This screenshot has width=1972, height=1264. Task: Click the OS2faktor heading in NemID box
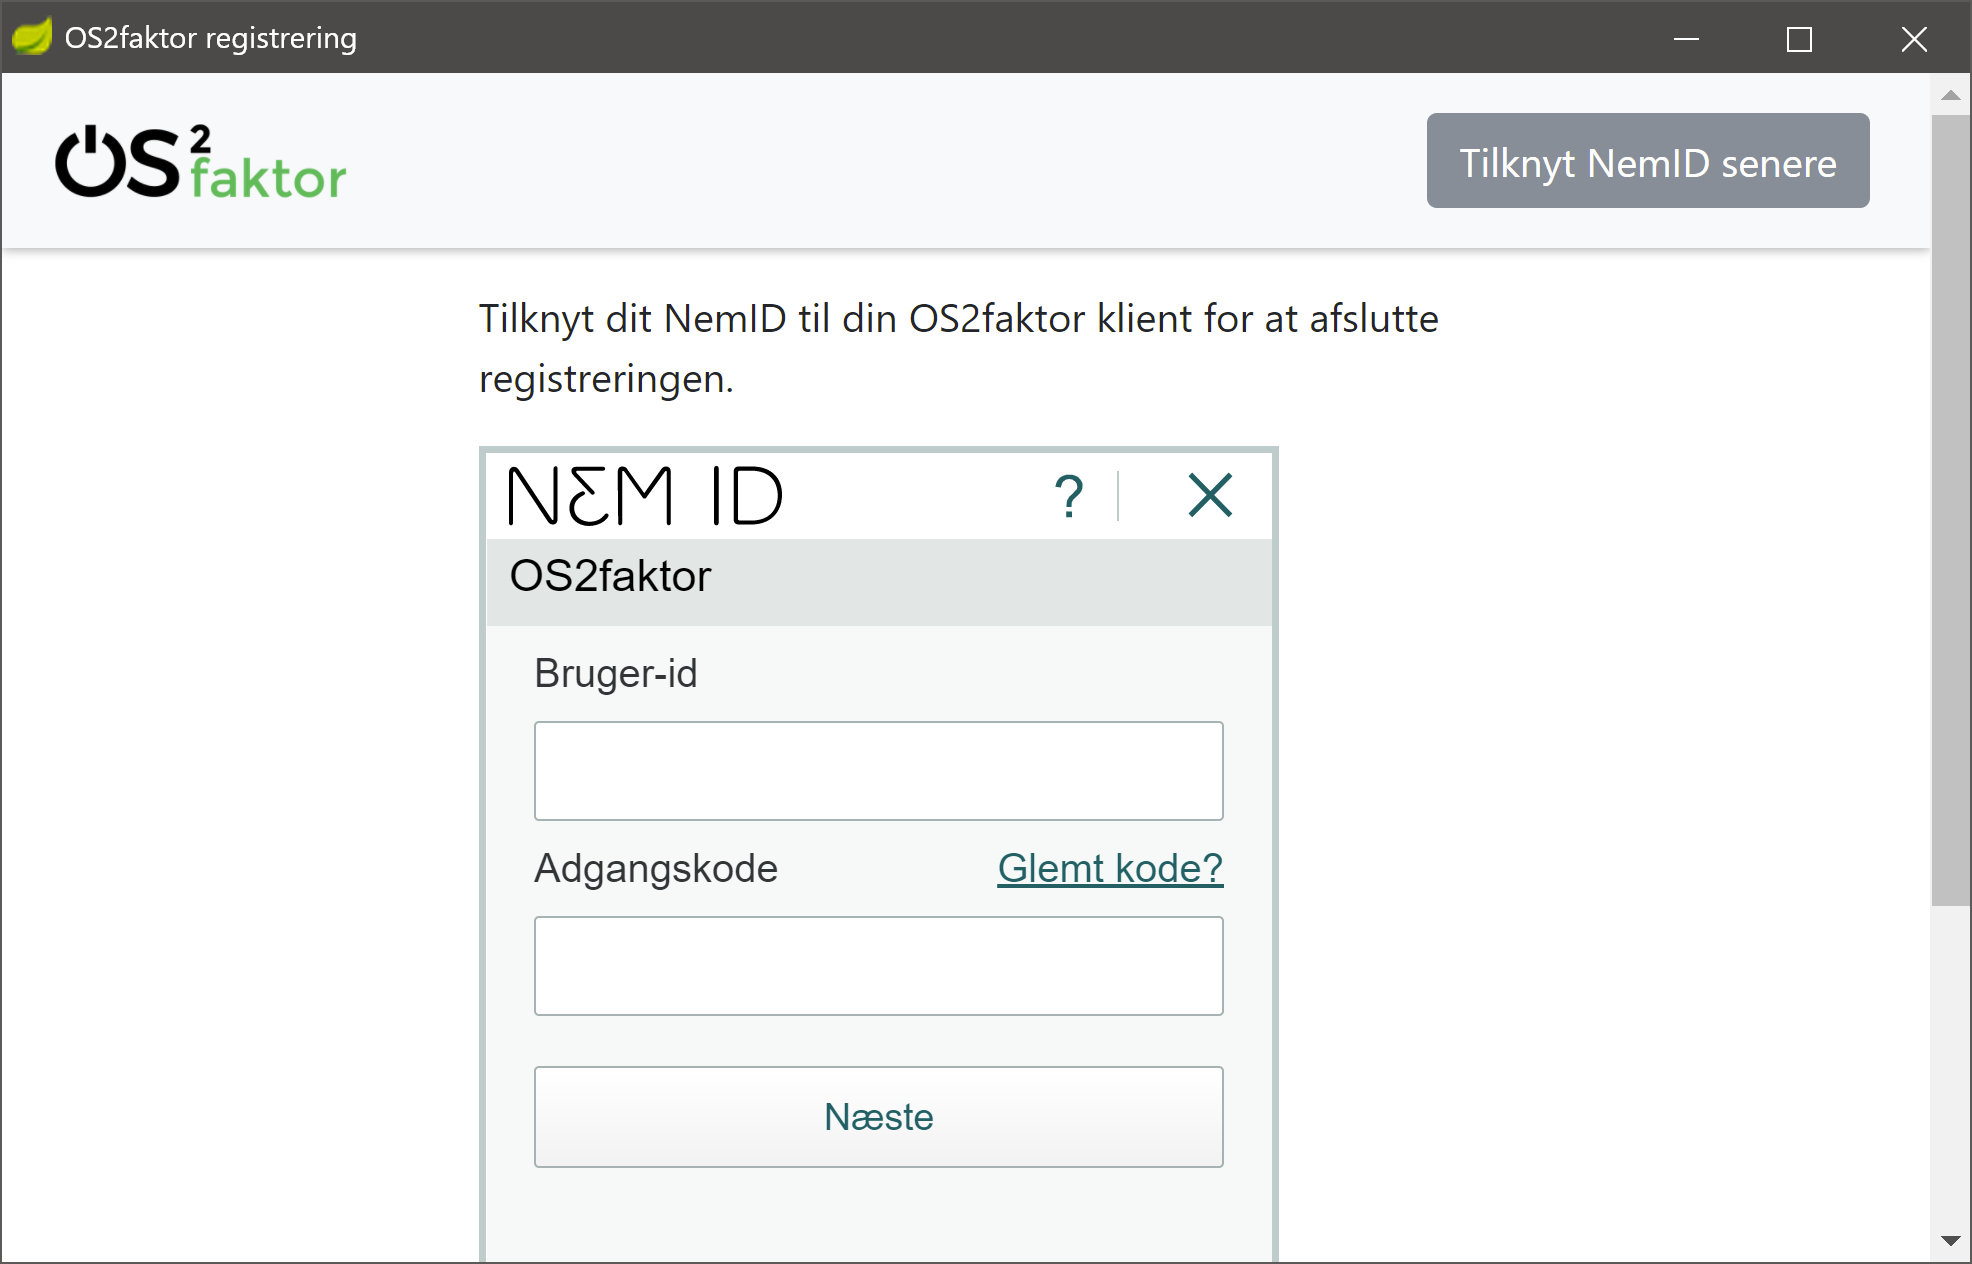[610, 577]
